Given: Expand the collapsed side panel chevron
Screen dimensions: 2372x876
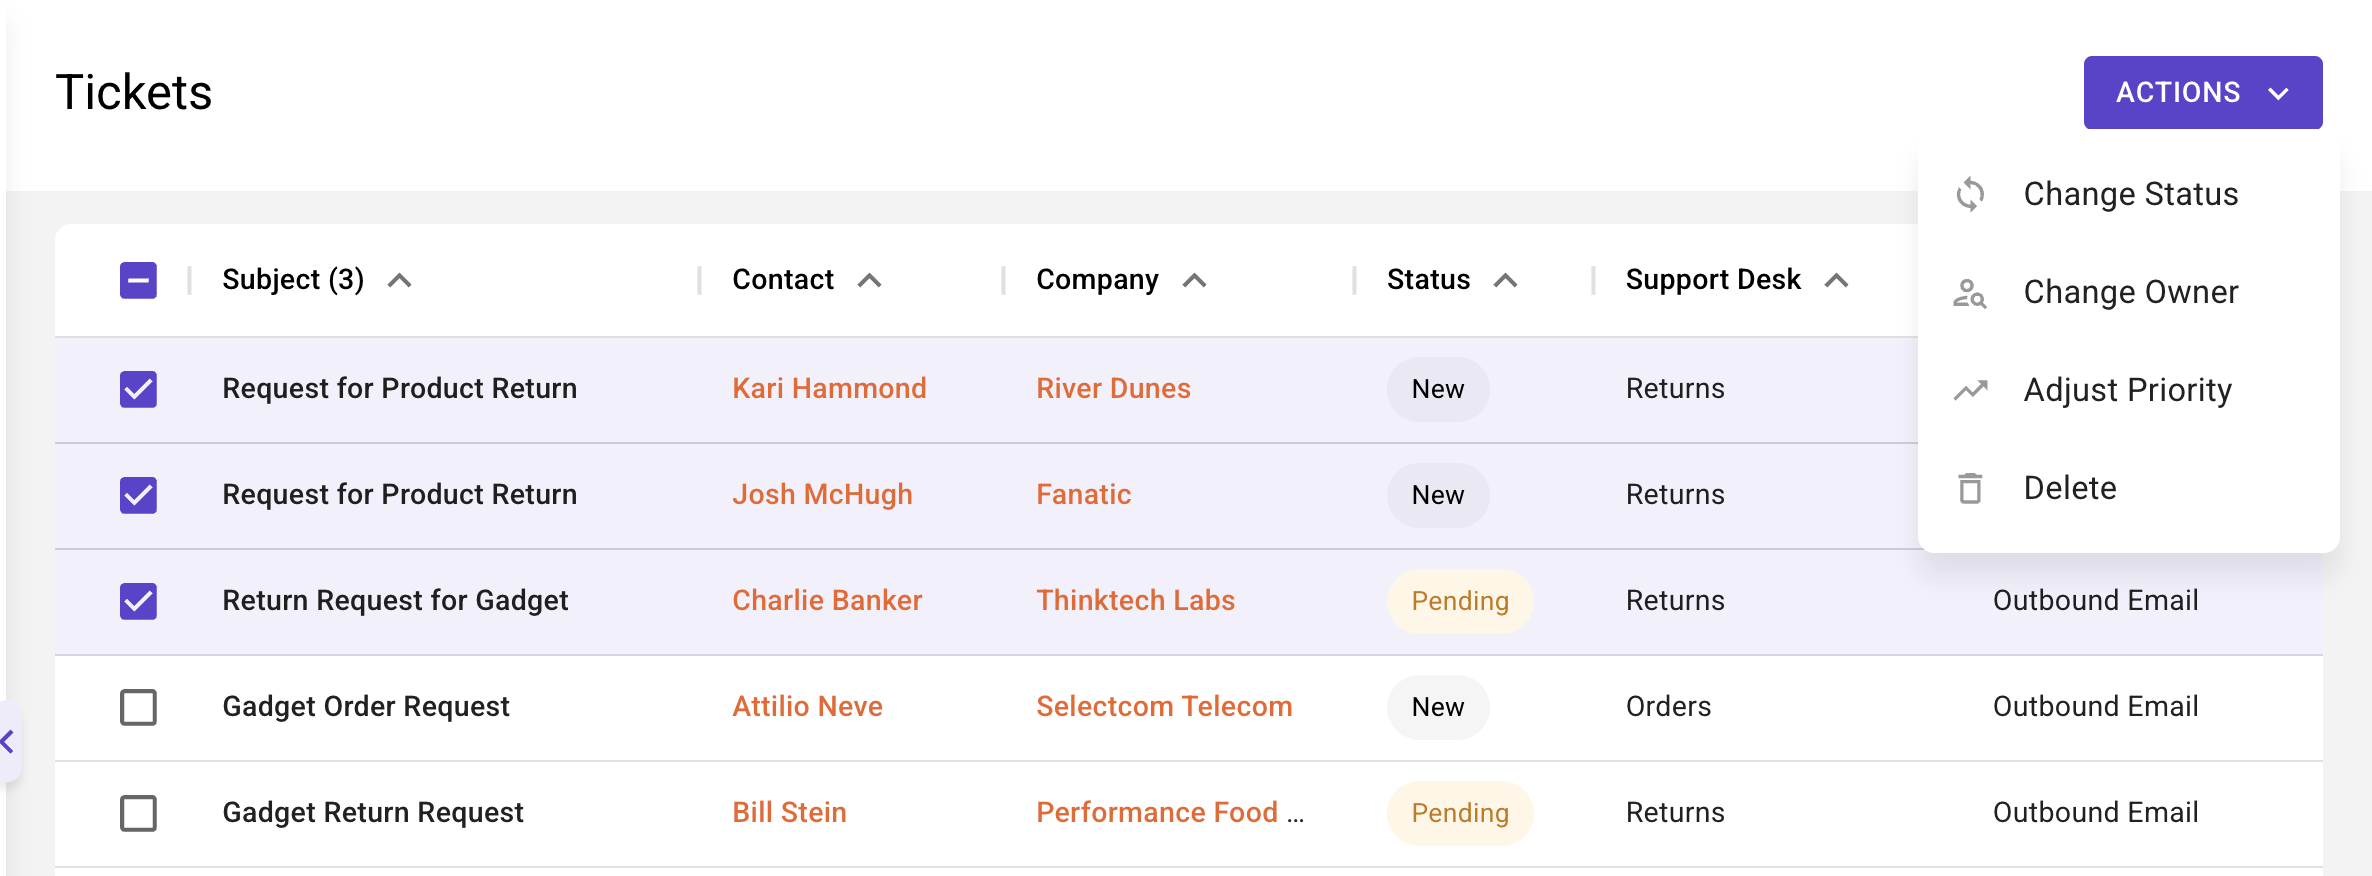Looking at the screenshot, I should coord(8,742).
